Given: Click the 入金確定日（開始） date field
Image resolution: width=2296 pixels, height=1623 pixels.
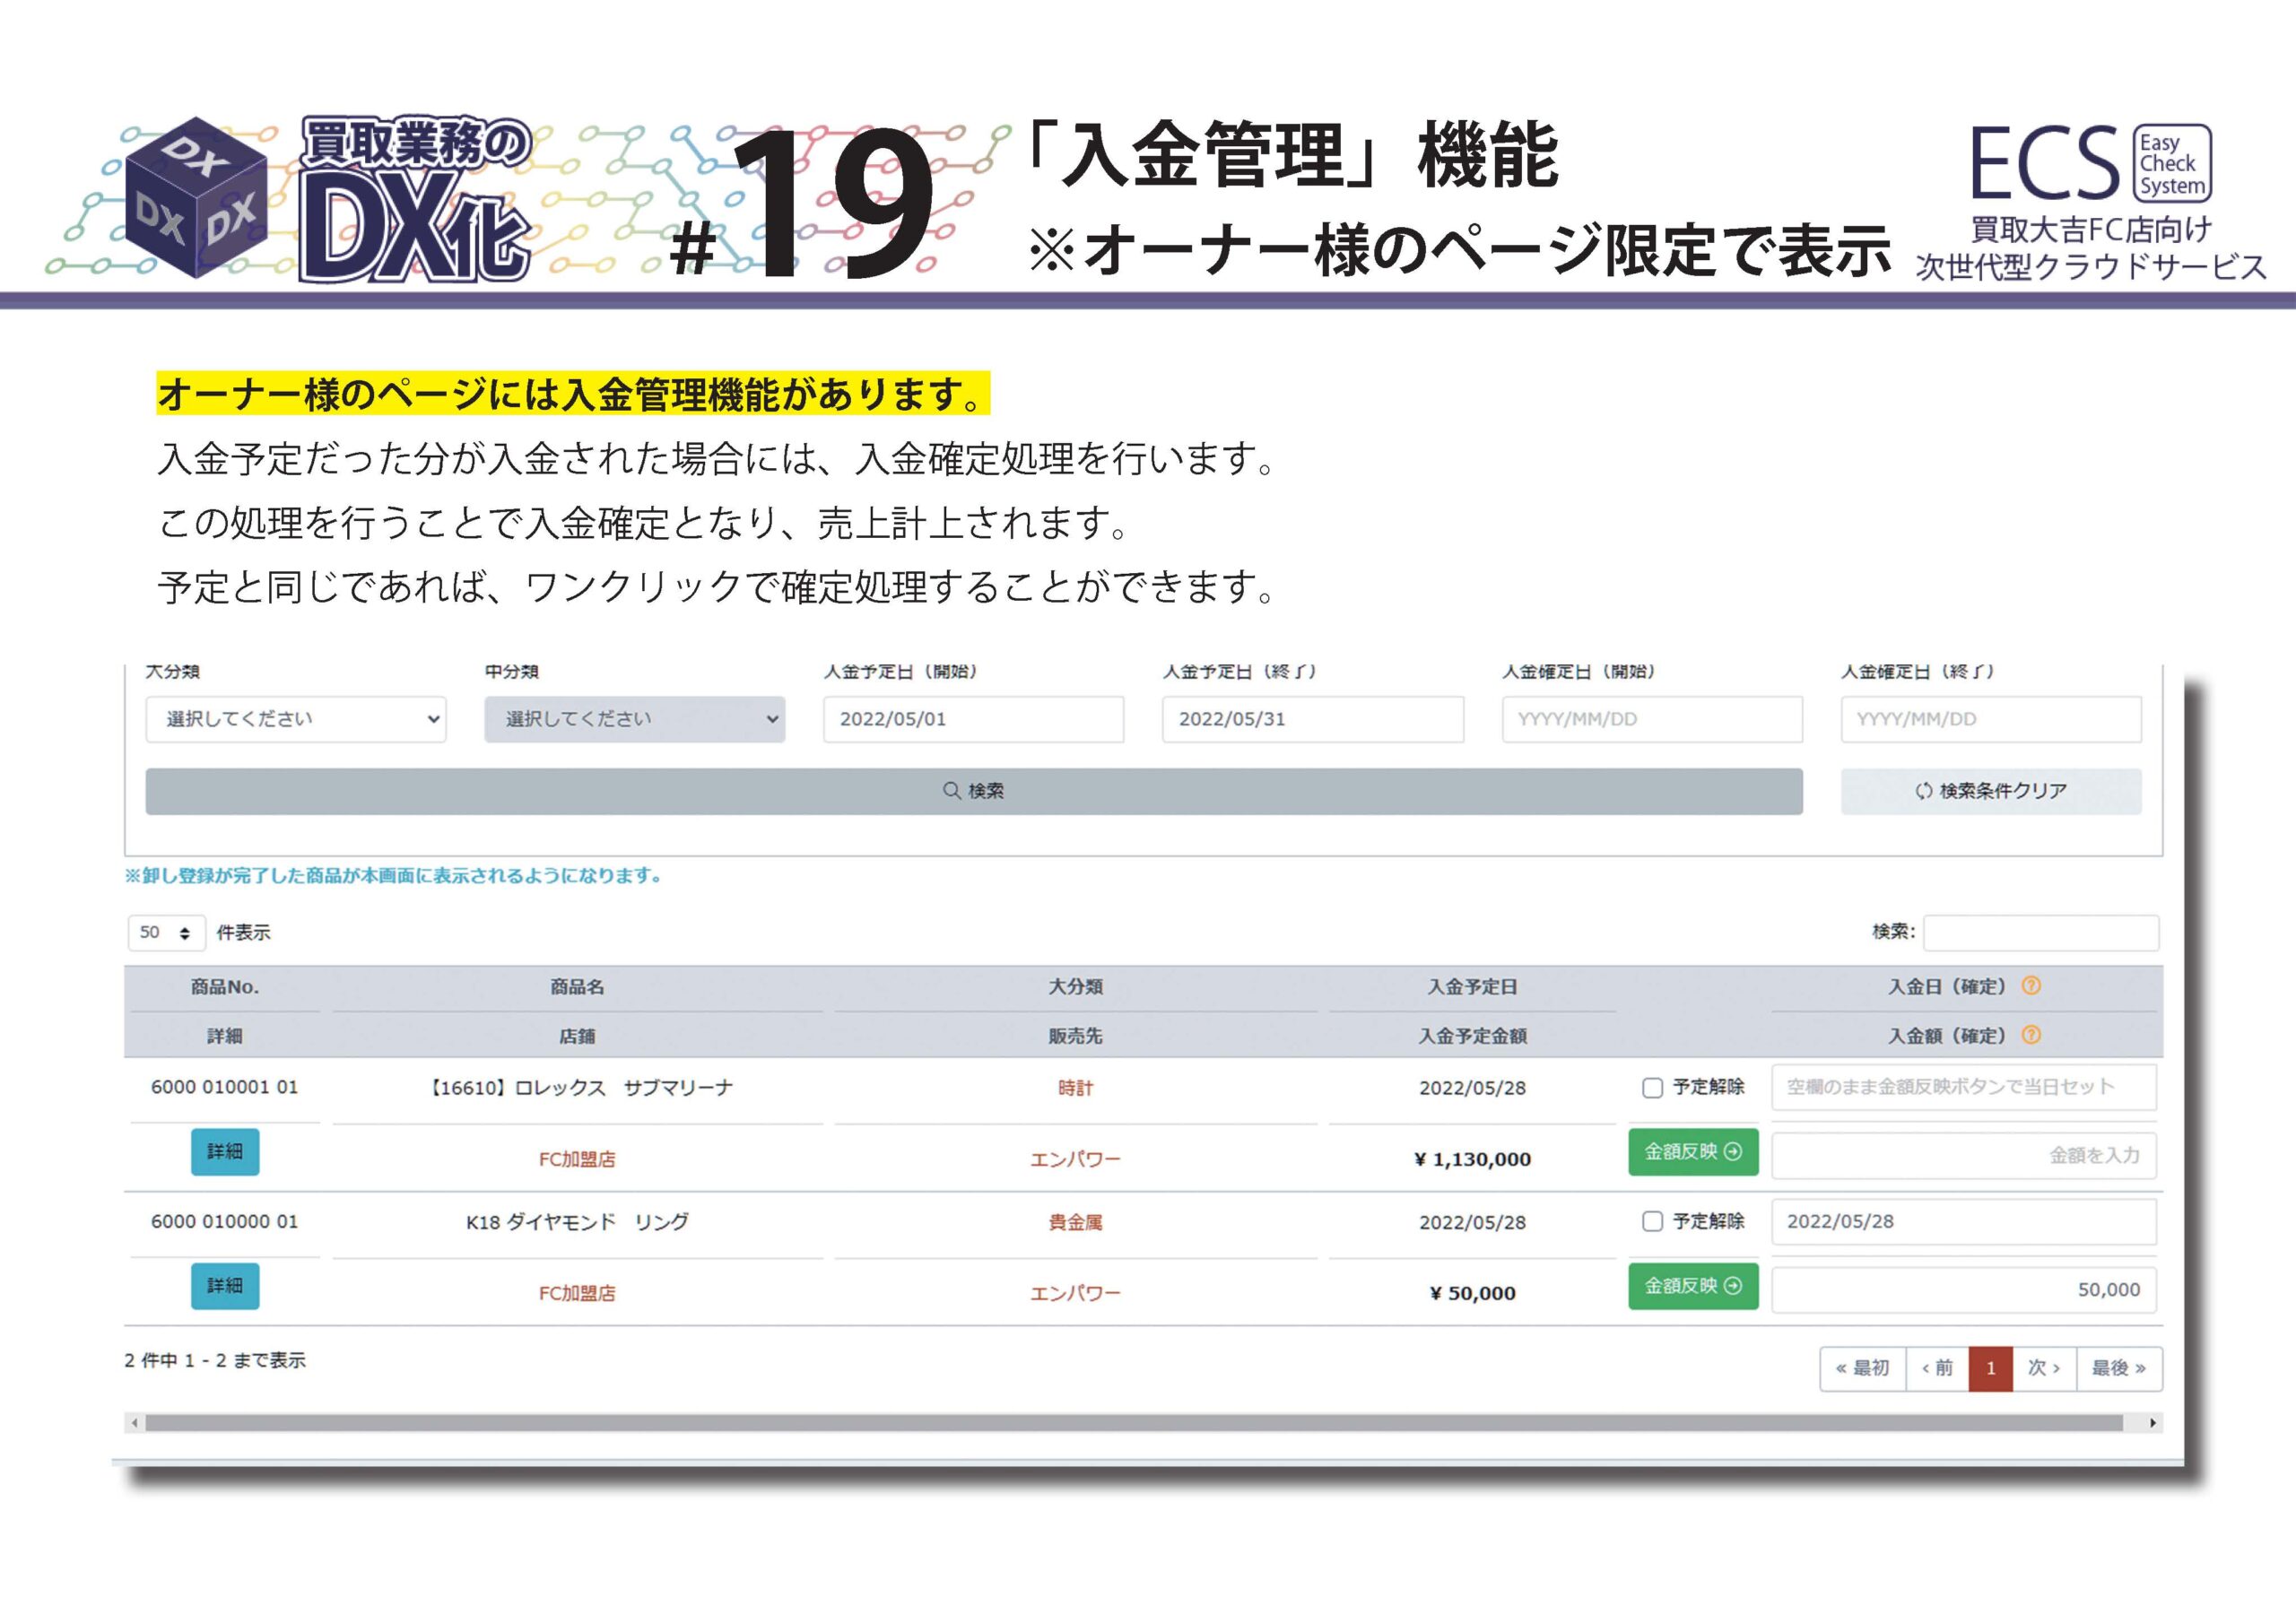Looking at the screenshot, I should [1651, 719].
